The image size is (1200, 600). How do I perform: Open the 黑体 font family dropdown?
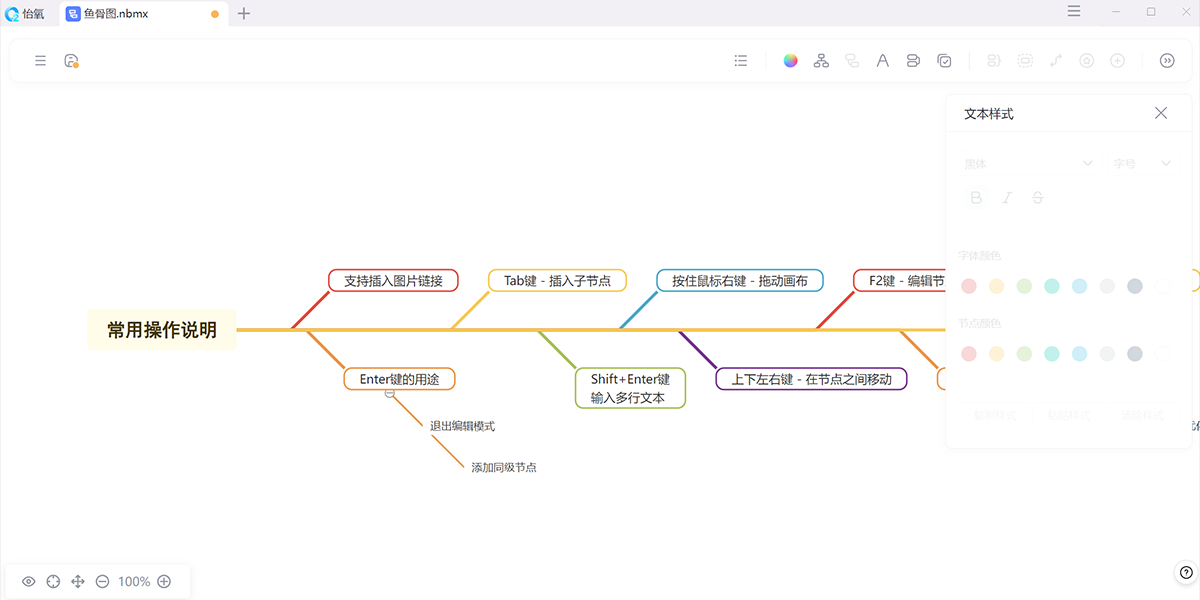(1027, 163)
